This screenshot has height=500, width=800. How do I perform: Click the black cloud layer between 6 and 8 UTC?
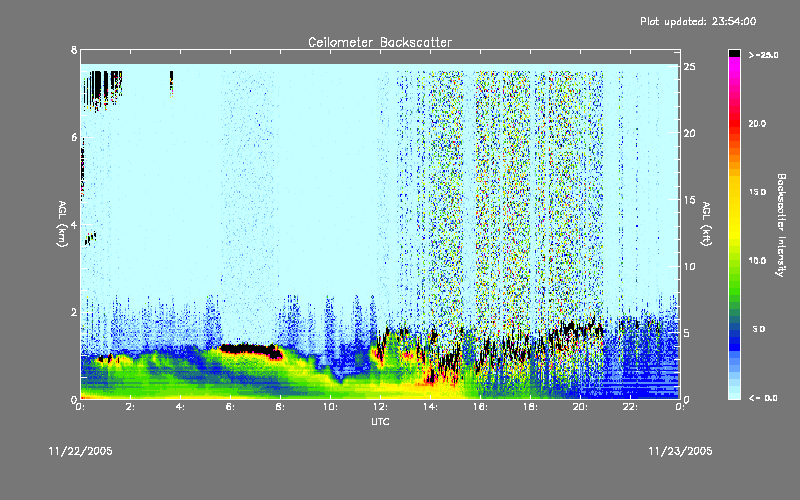pos(250,351)
